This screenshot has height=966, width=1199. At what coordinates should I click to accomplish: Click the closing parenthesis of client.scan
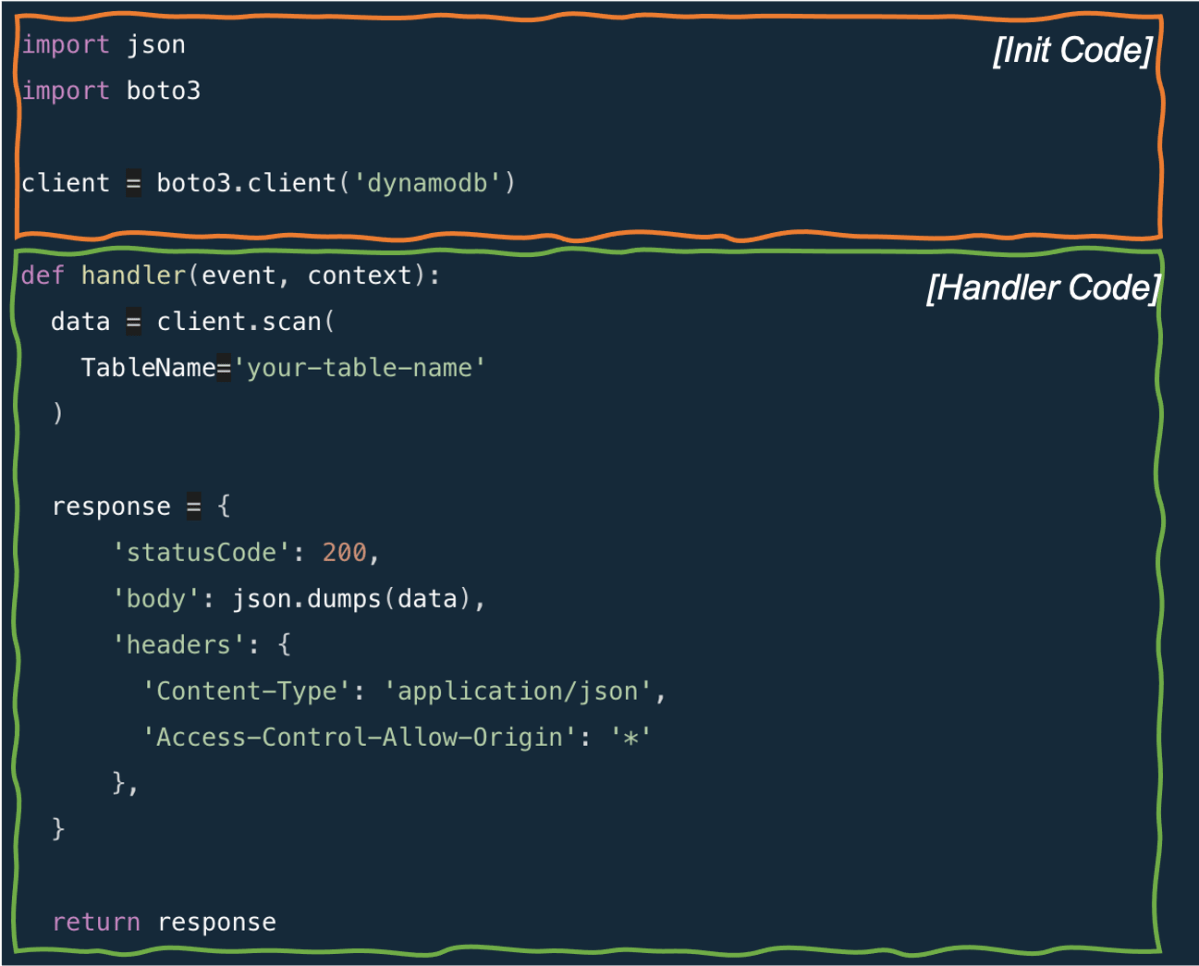point(57,414)
